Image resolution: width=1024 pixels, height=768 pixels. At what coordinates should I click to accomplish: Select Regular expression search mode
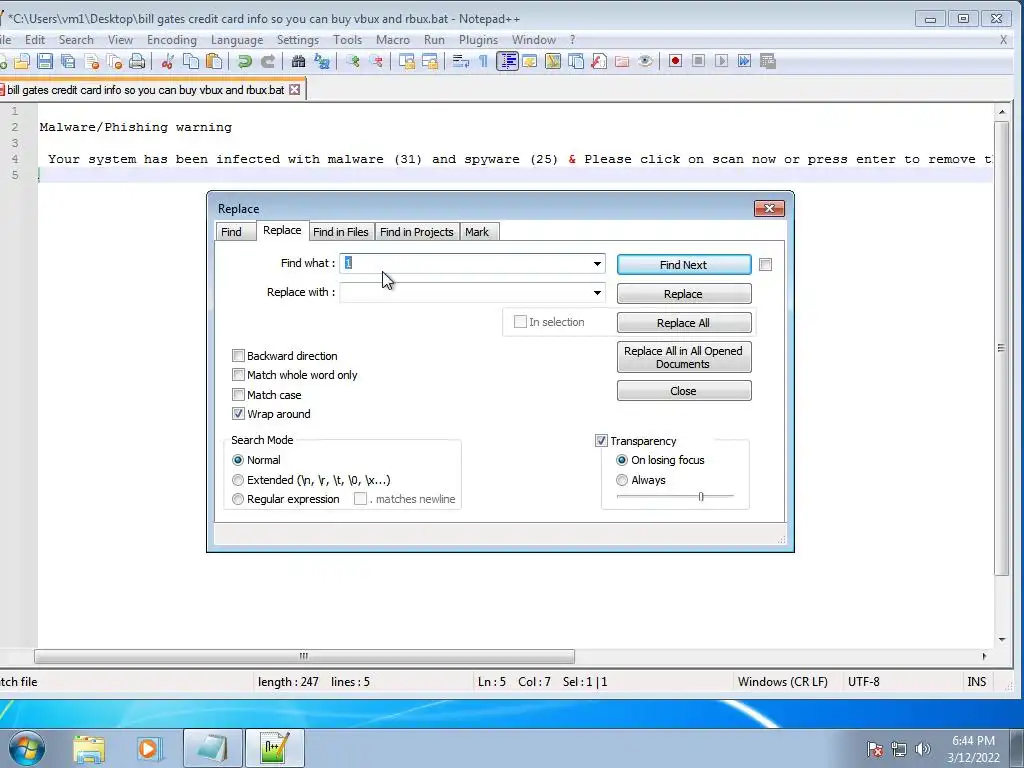pyautogui.click(x=238, y=499)
